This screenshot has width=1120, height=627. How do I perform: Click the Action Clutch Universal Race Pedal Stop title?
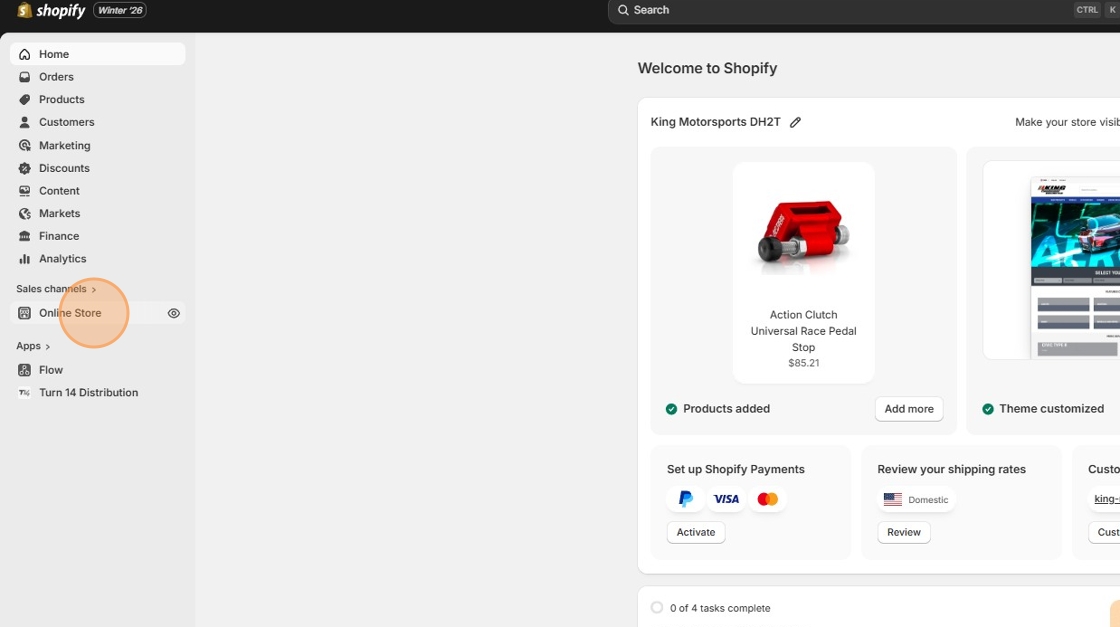pyautogui.click(x=804, y=331)
